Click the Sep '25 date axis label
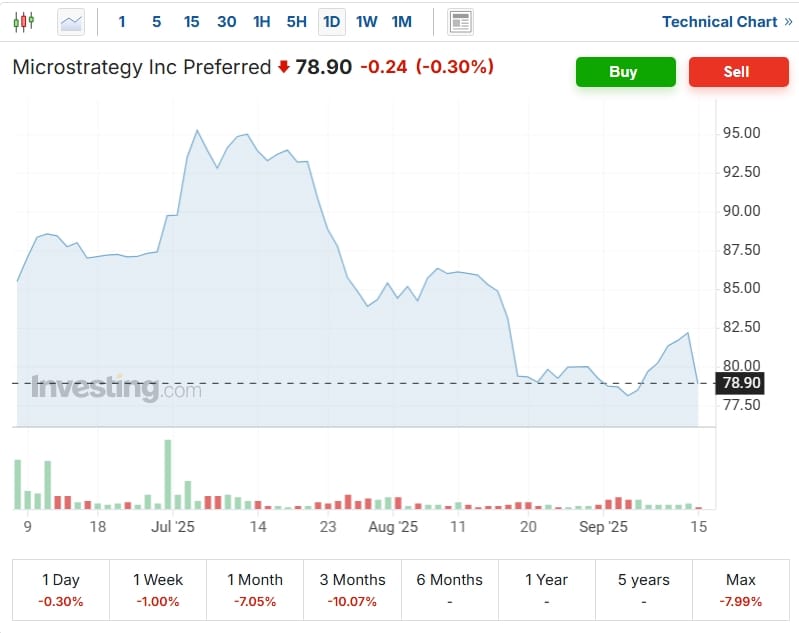Image resolution: width=799 pixels, height=633 pixels. (603, 526)
